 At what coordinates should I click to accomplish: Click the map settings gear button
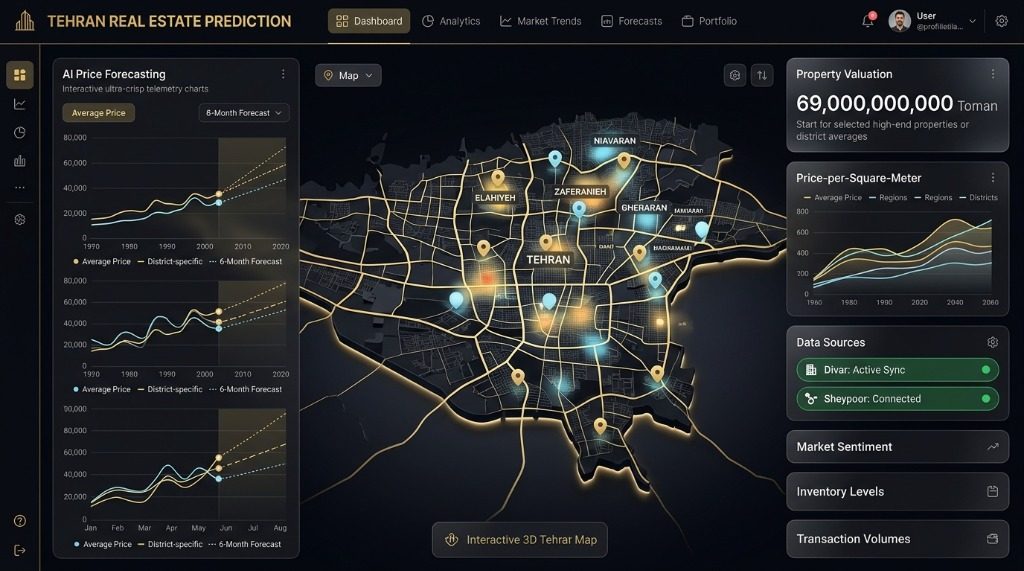(x=735, y=75)
